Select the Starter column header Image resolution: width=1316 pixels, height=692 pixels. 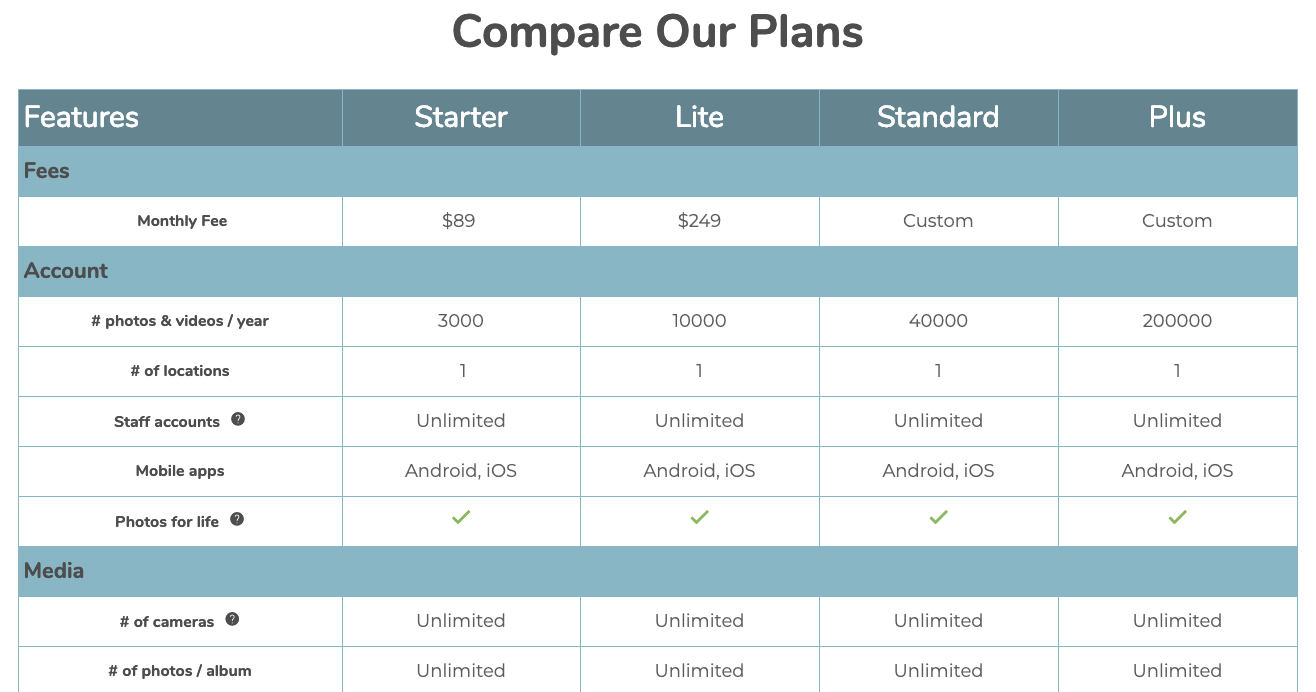coord(461,117)
